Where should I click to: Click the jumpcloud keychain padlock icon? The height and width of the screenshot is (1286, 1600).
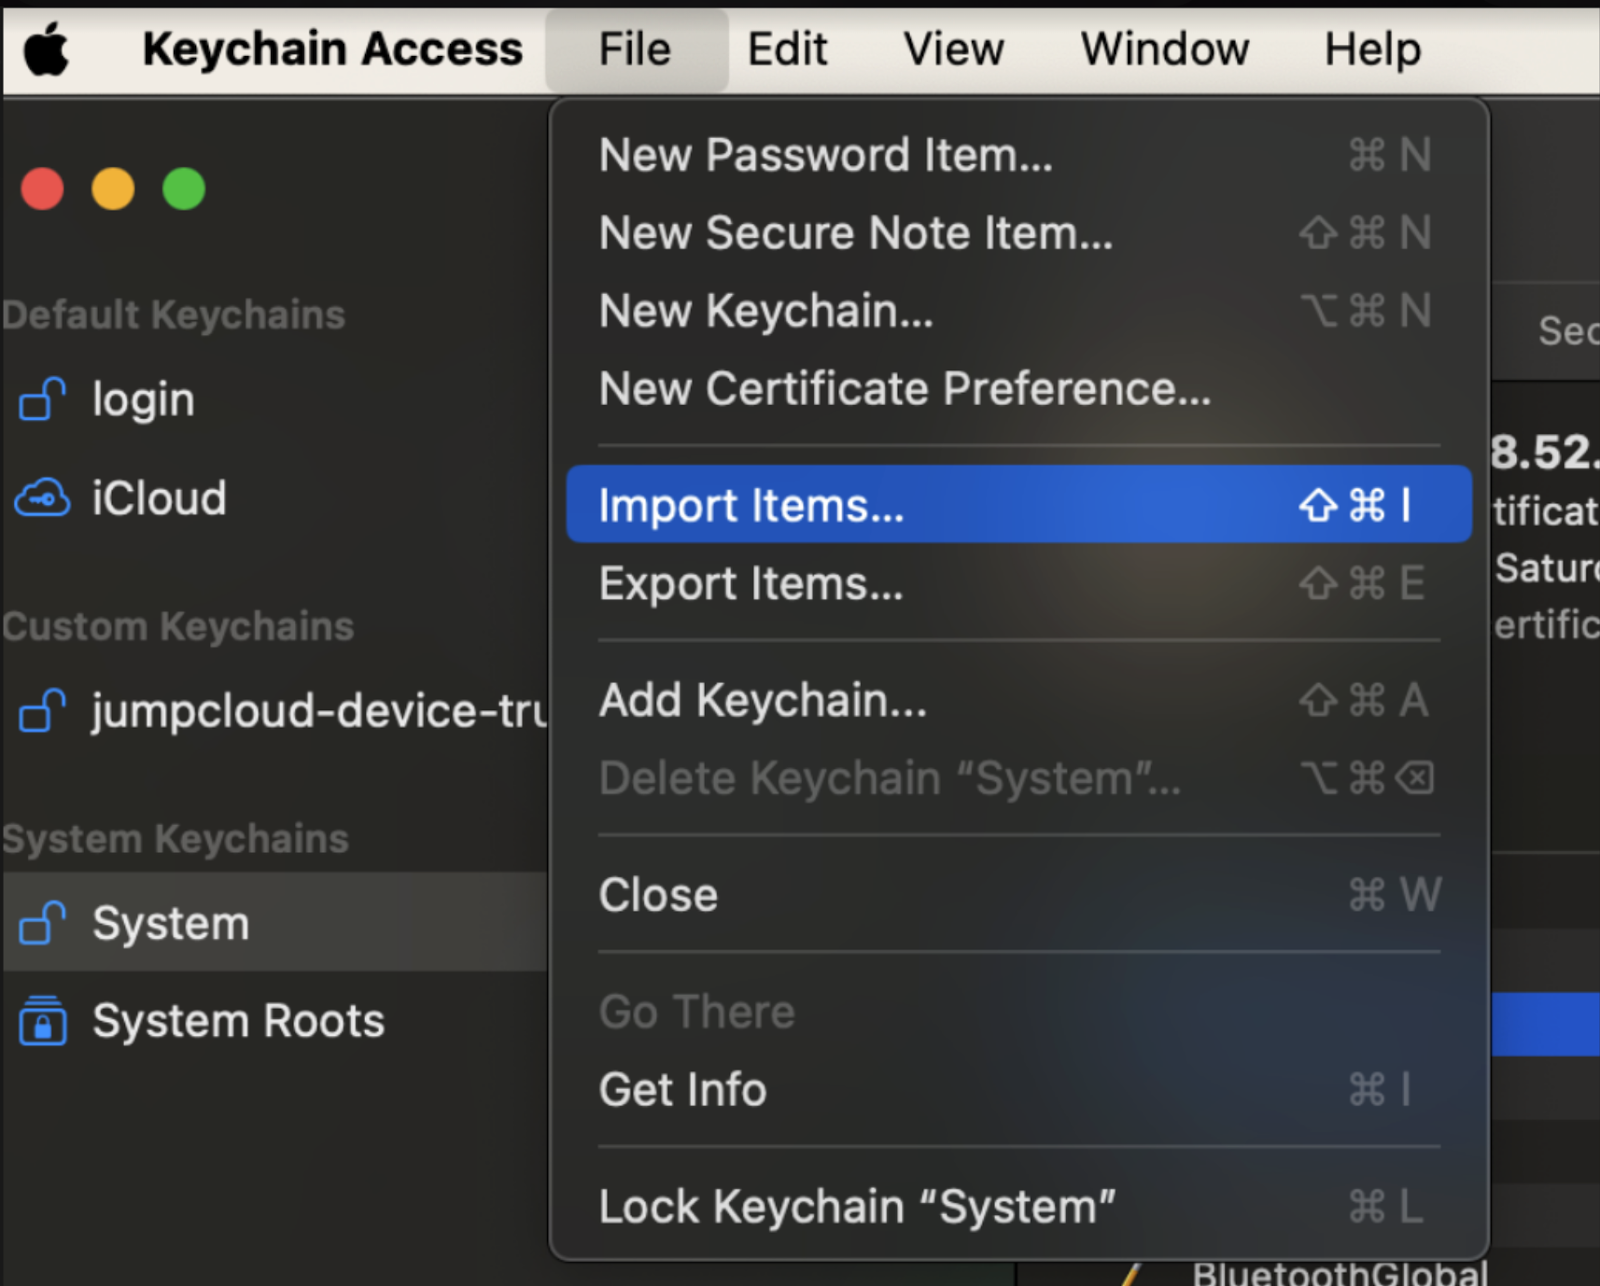pos(43,710)
